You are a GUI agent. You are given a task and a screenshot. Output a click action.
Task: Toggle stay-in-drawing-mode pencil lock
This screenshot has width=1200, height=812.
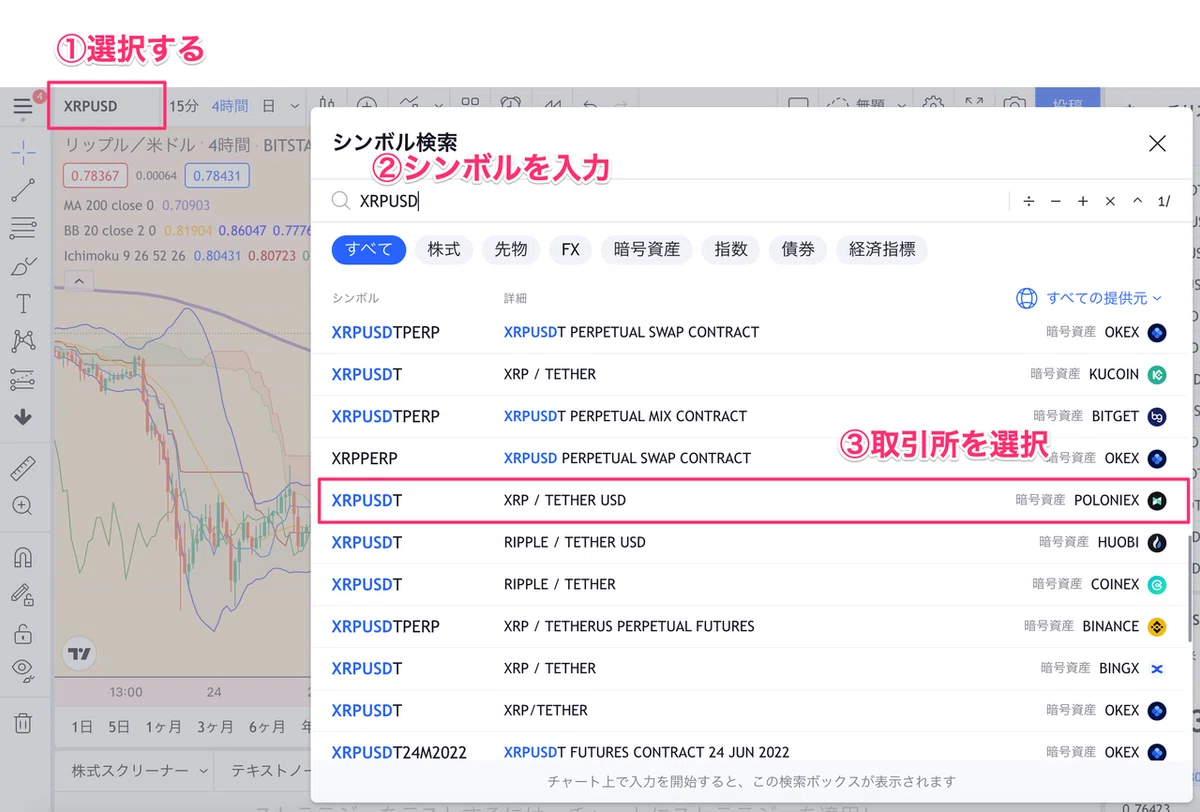[x=23, y=596]
